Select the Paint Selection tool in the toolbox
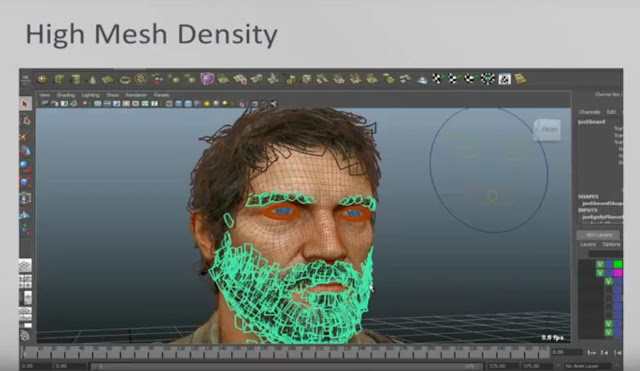 click(25, 136)
